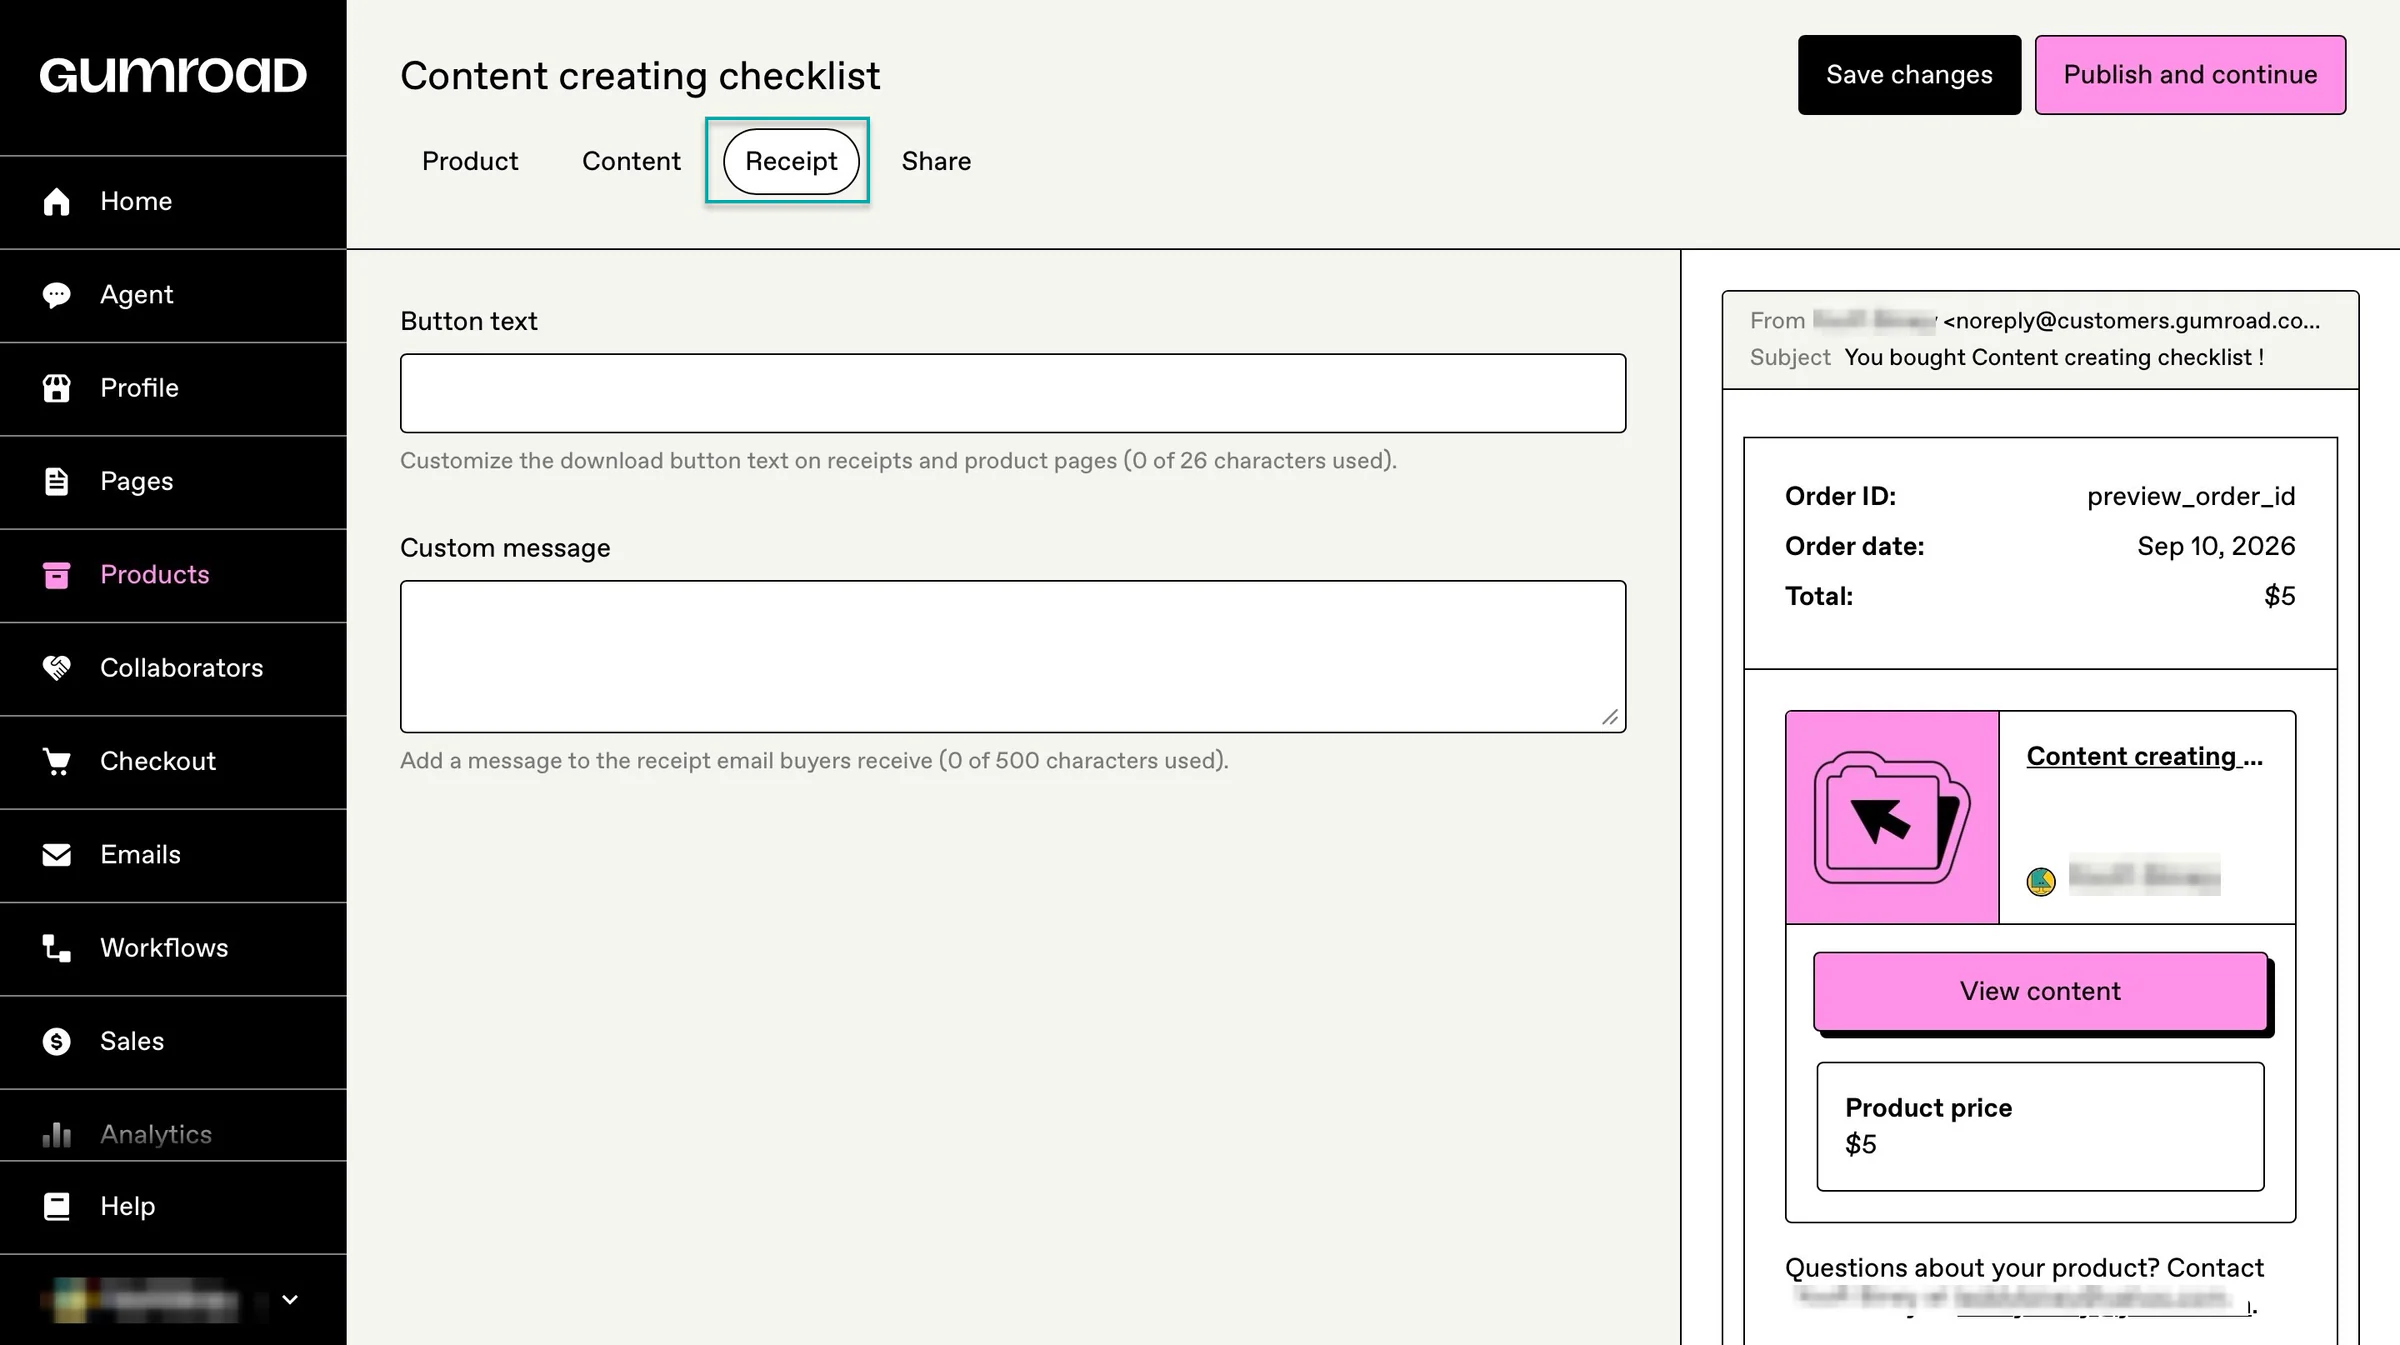Open Emails section
2400x1345 pixels.
[x=173, y=855]
